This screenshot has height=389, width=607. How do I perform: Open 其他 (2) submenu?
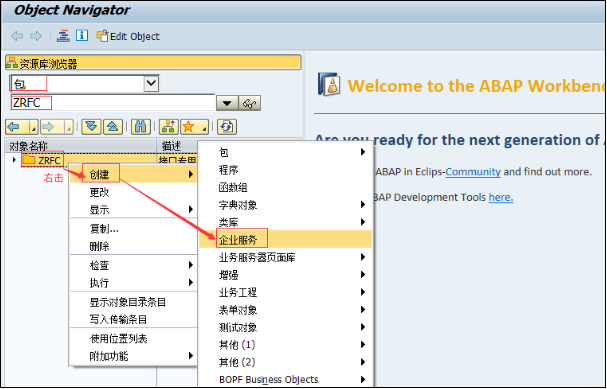(286, 362)
